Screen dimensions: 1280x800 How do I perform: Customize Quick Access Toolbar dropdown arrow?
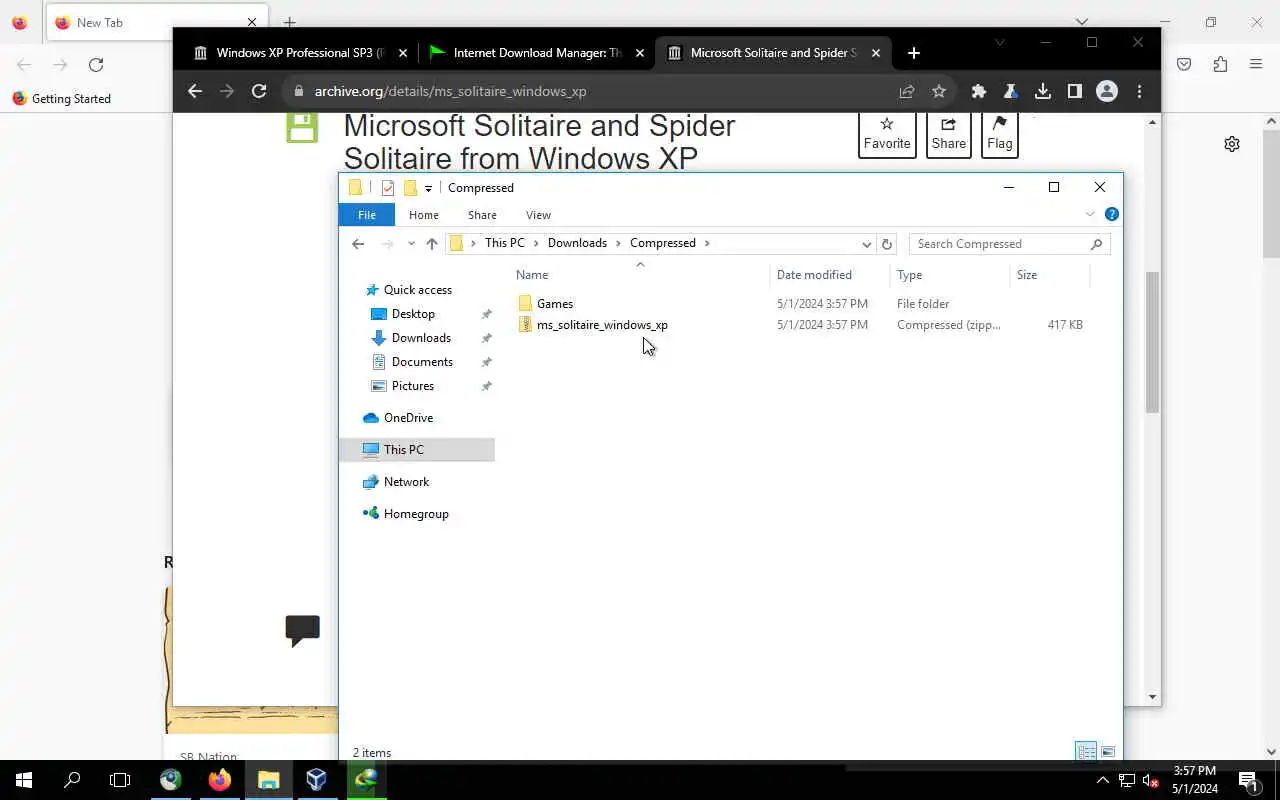(428, 188)
